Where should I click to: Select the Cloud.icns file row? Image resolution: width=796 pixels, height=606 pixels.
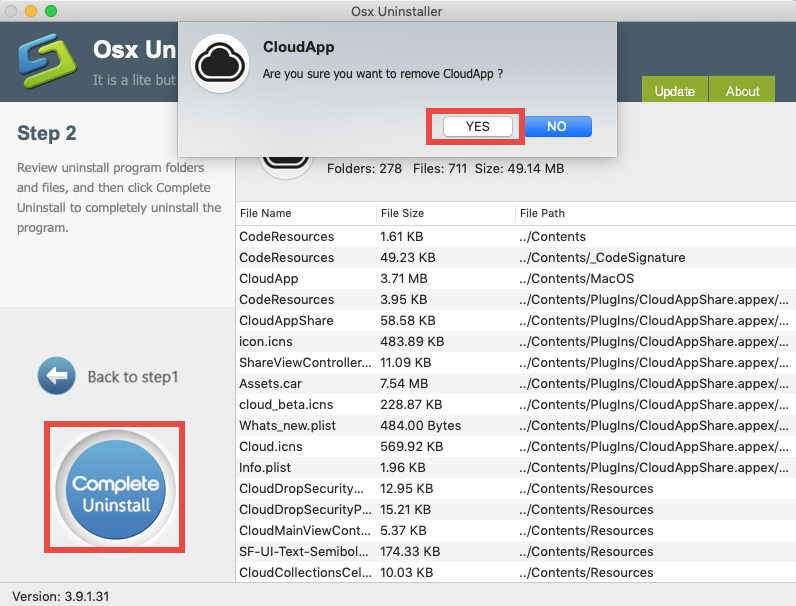[x=516, y=446]
